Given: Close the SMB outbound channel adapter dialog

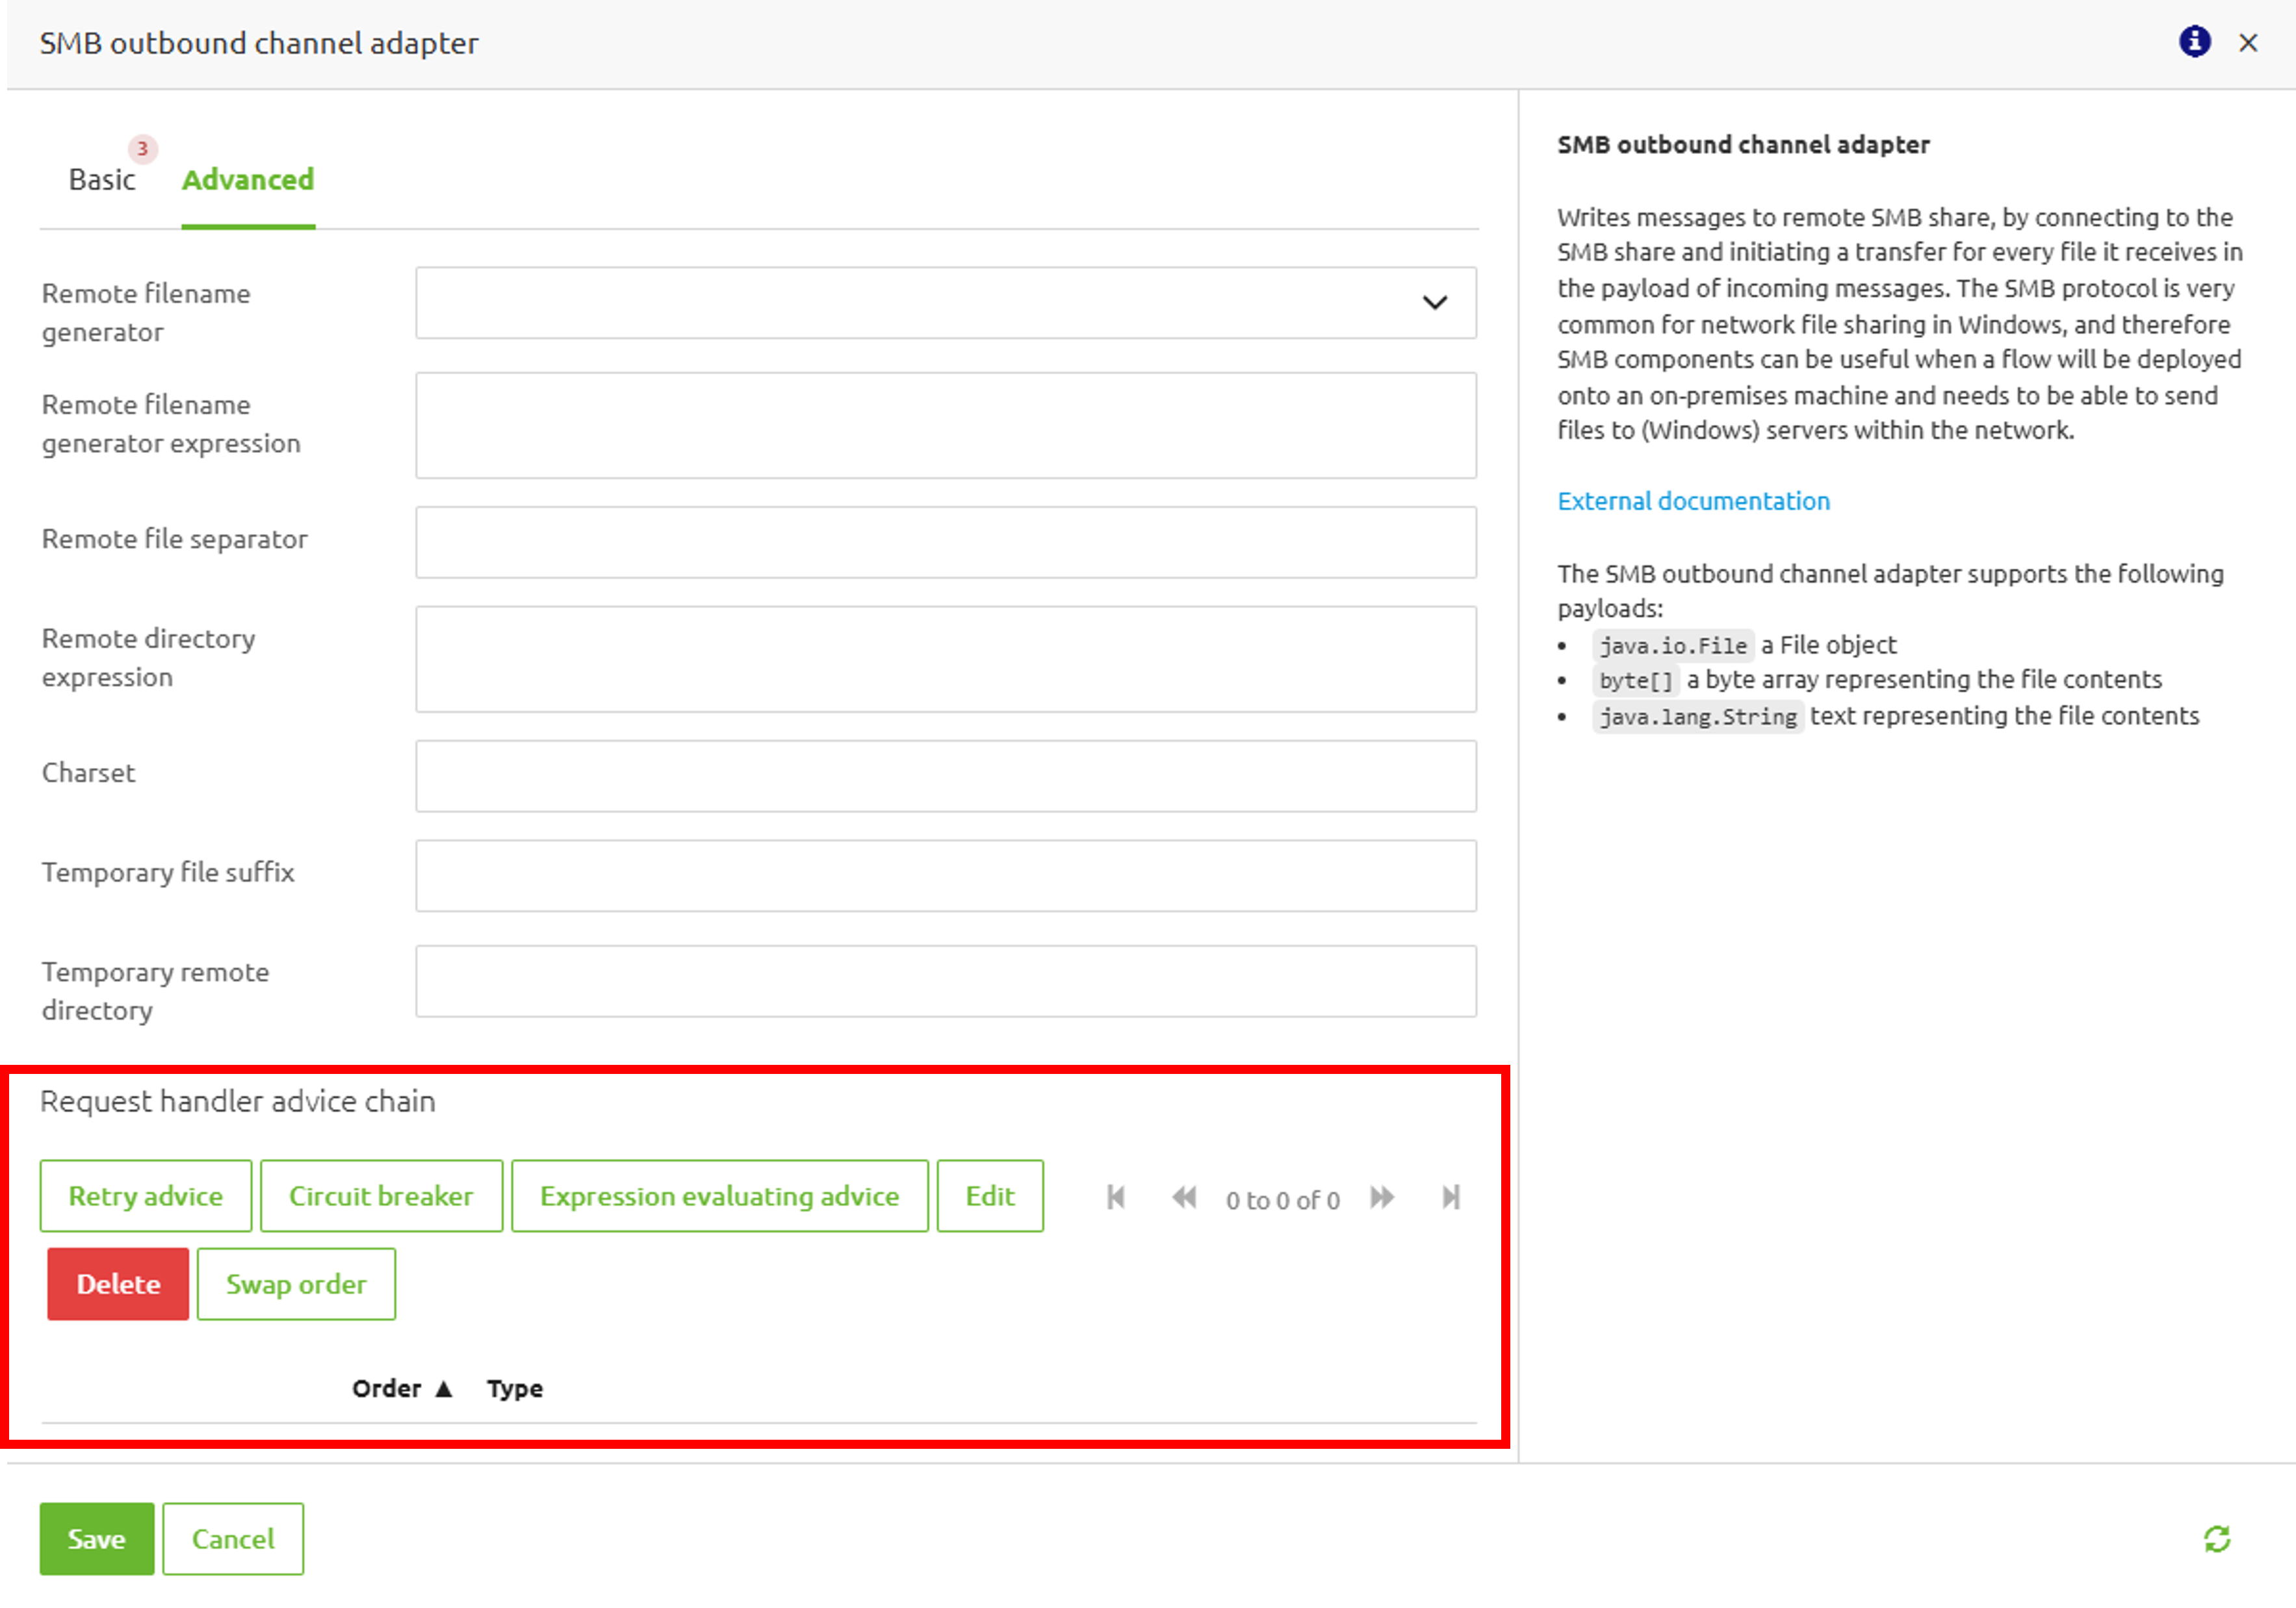Looking at the screenshot, I should [x=2248, y=42].
